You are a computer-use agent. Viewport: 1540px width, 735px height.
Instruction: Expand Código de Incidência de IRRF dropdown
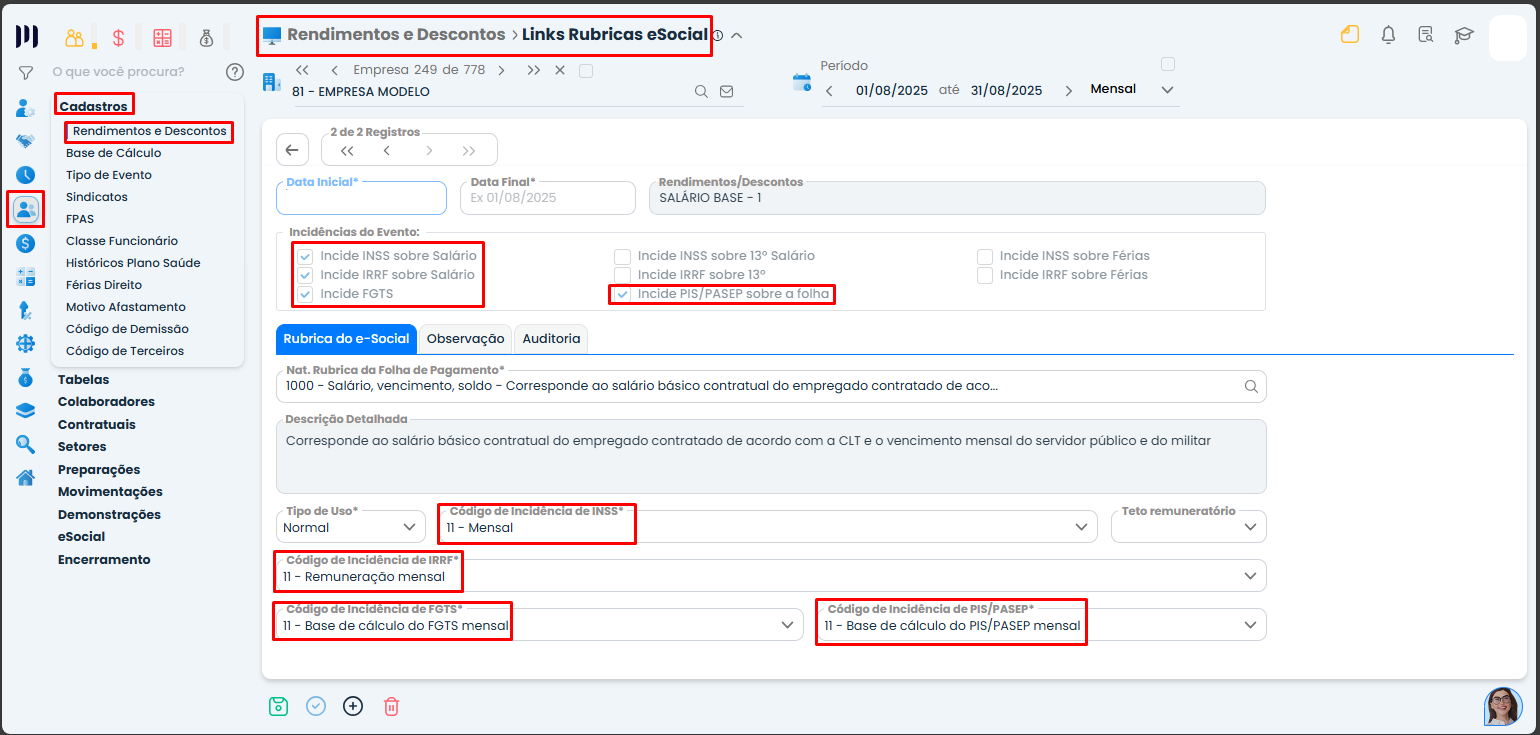coord(770,575)
